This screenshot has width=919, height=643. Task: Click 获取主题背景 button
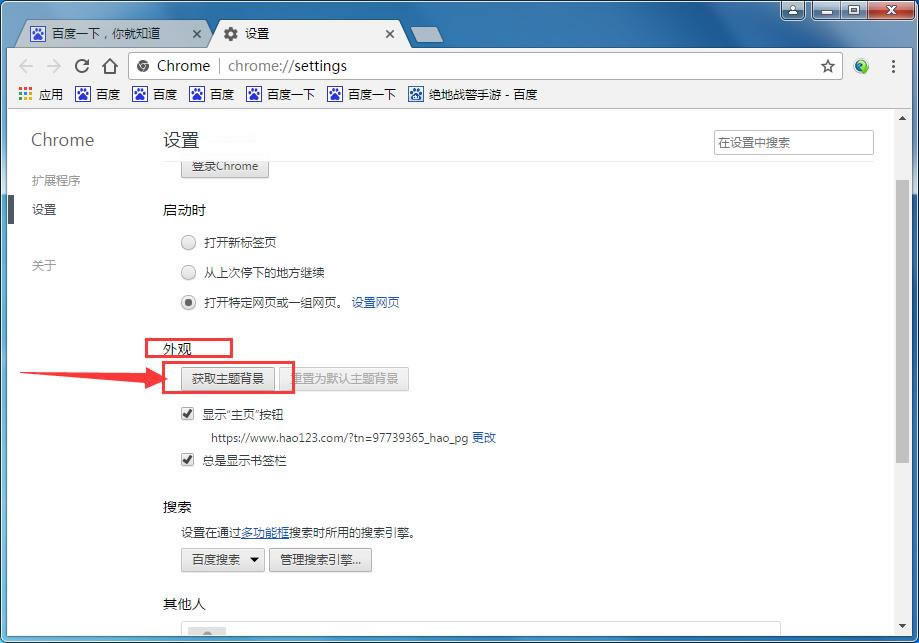pos(227,379)
